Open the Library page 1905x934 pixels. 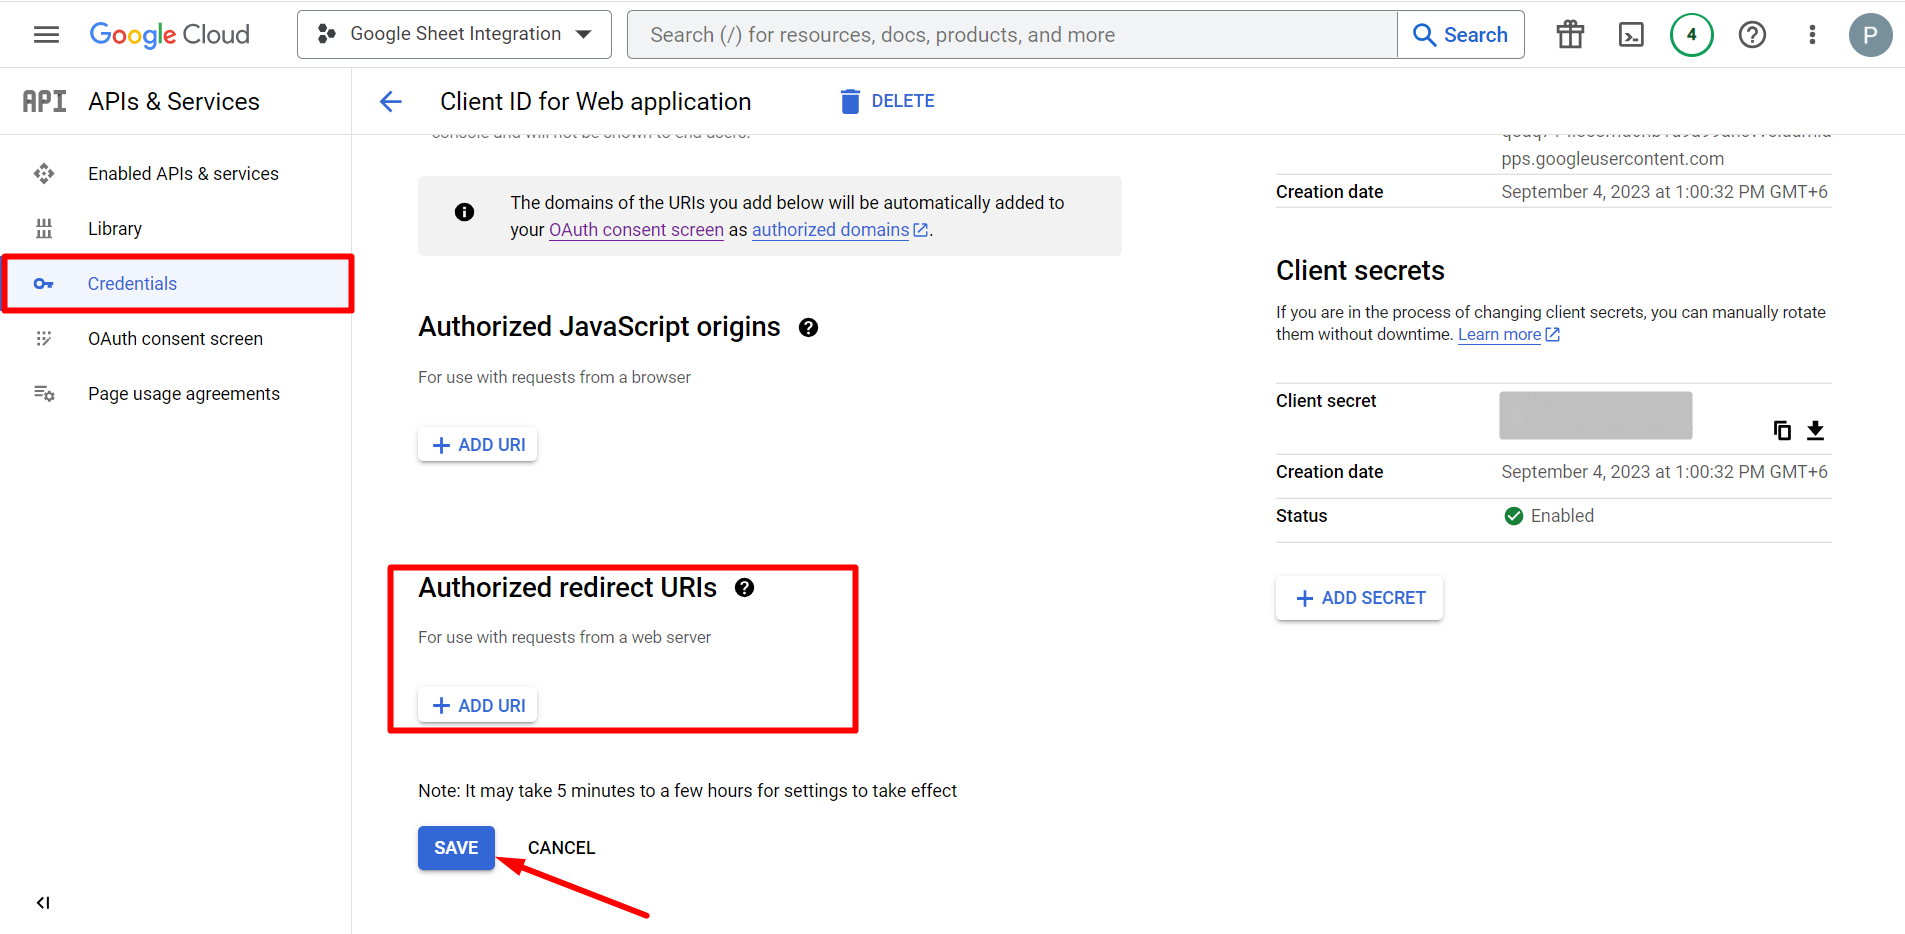point(176,229)
